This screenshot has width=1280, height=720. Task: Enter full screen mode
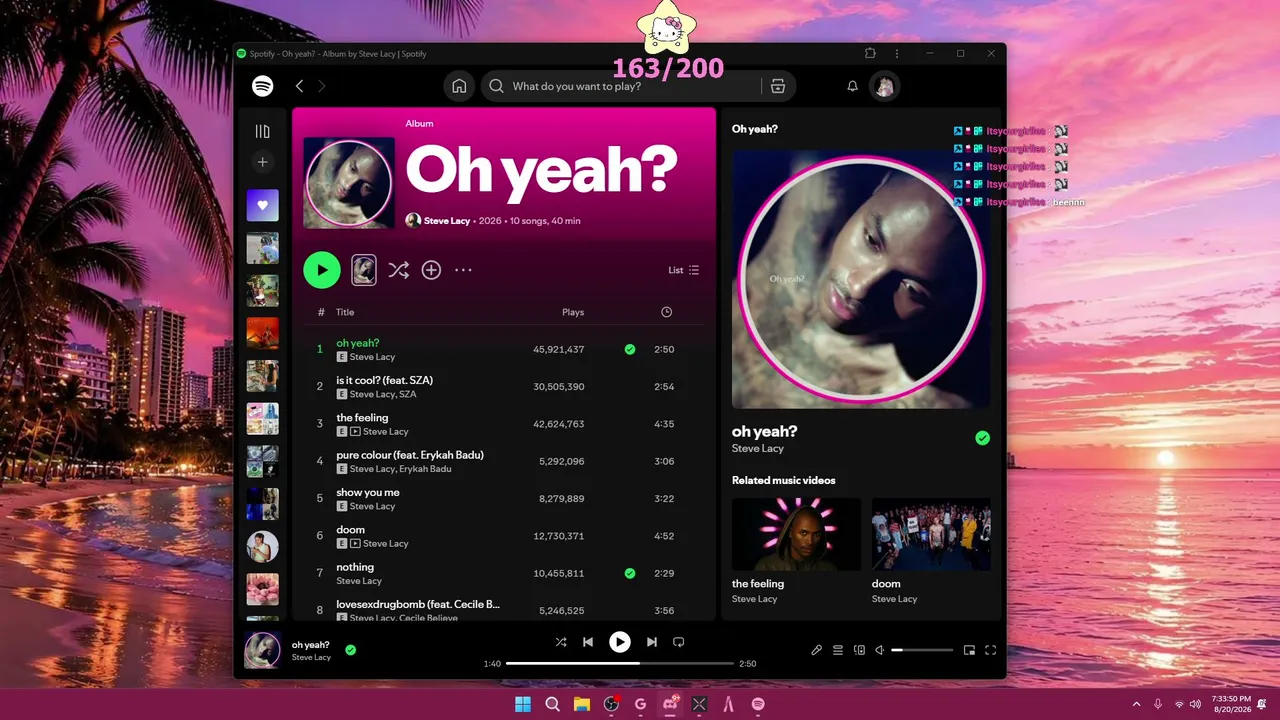[x=991, y=650]
